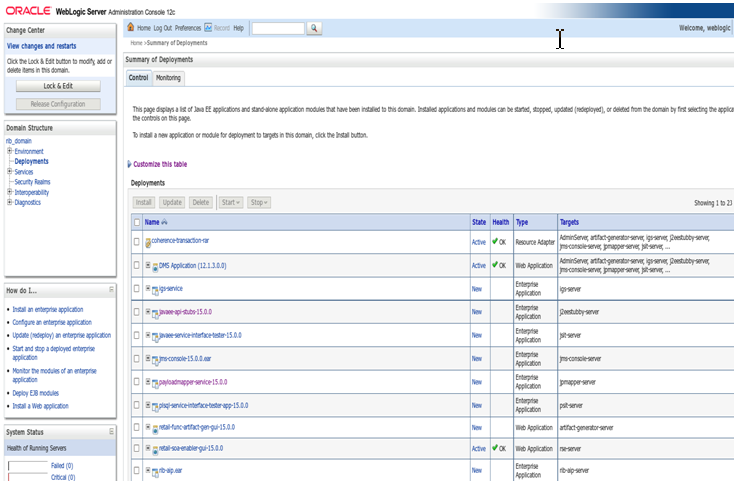Check the coherence-transaction-rar row checkbox

(137, 241)
